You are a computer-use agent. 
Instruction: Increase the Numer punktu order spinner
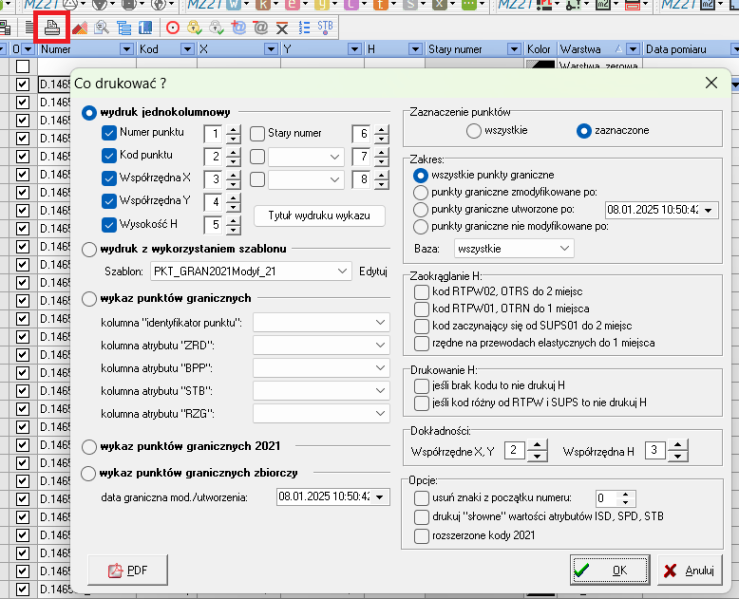coord(233,129)
